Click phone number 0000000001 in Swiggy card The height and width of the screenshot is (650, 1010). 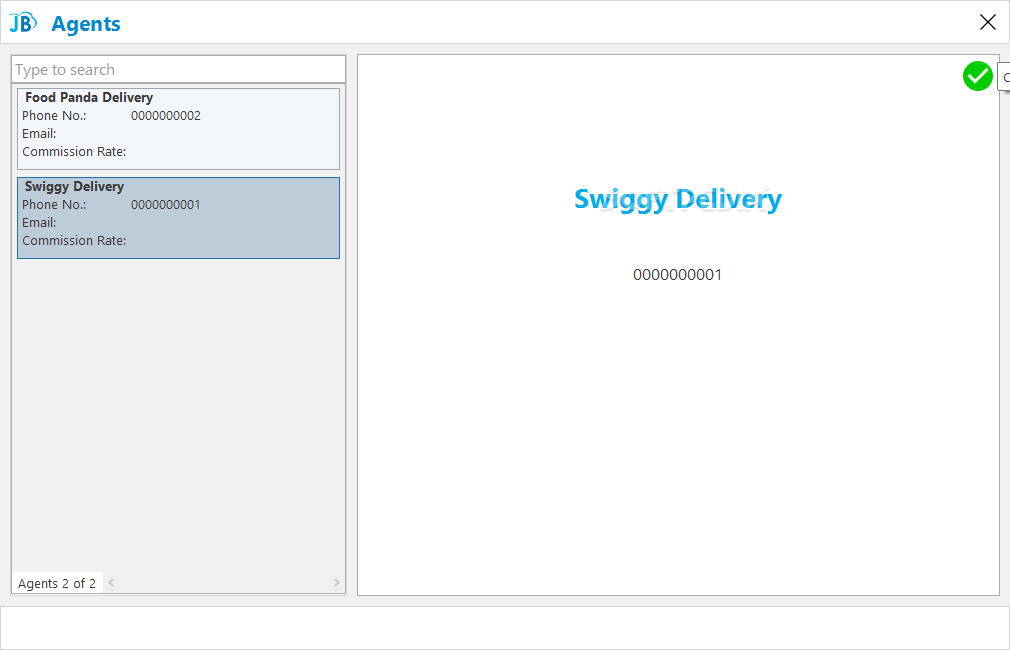pos(166,205)
